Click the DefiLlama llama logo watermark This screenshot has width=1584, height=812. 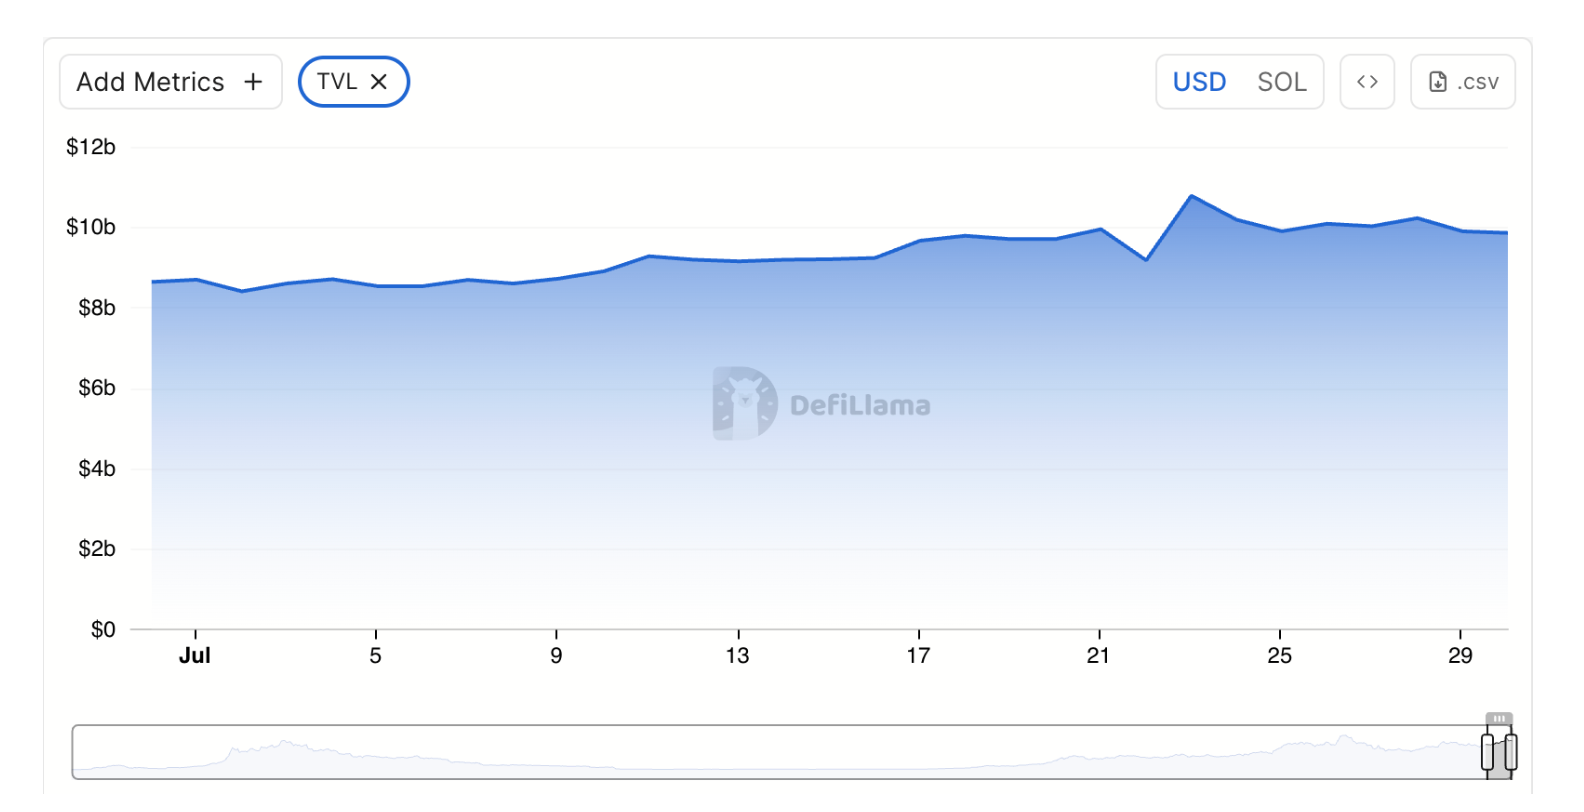(x=745, y=404)
